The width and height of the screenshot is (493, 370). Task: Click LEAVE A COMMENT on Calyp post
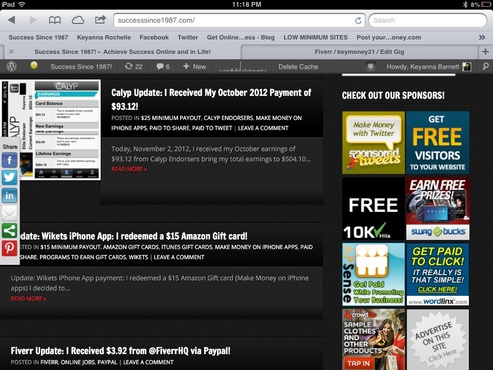tap(263, 128)
